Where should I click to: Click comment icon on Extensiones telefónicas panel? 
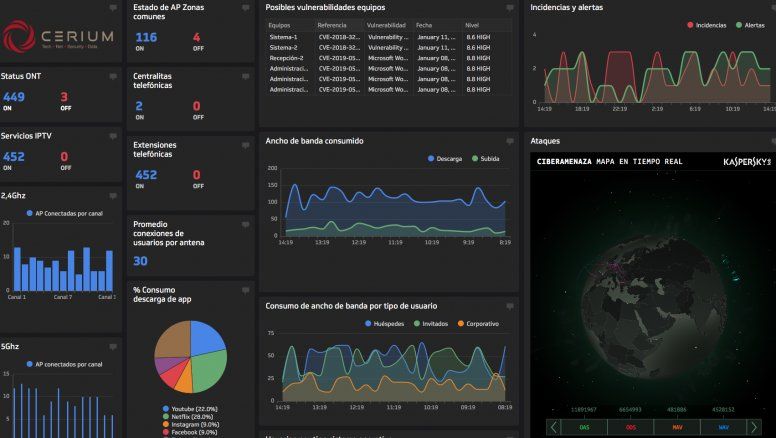click(245, 145)
